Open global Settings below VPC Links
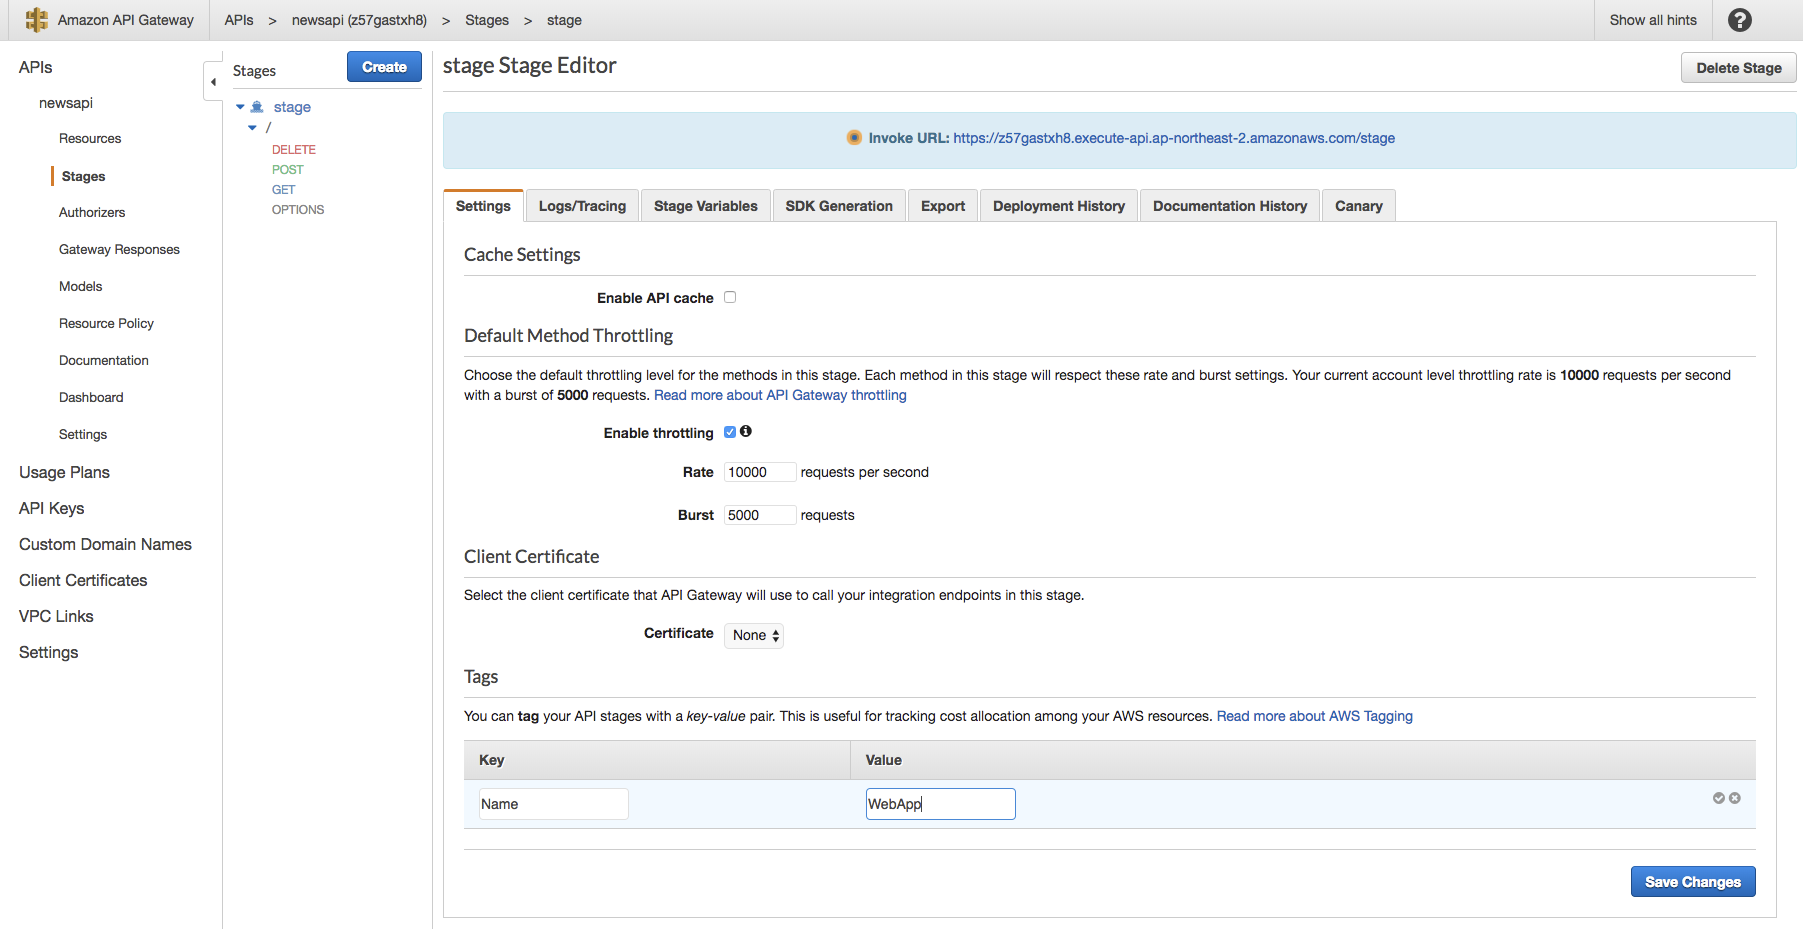Viewport: 1803px width, 929px height. tap(48, 652)
